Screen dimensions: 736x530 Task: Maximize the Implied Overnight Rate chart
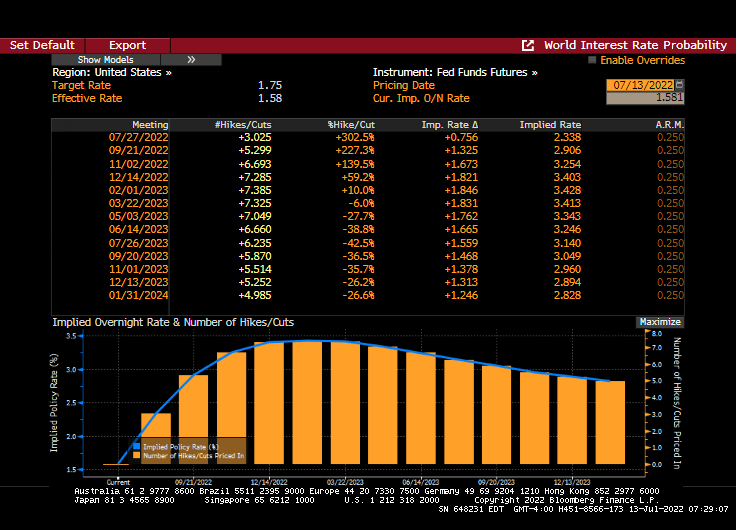[x=659, y=322]
